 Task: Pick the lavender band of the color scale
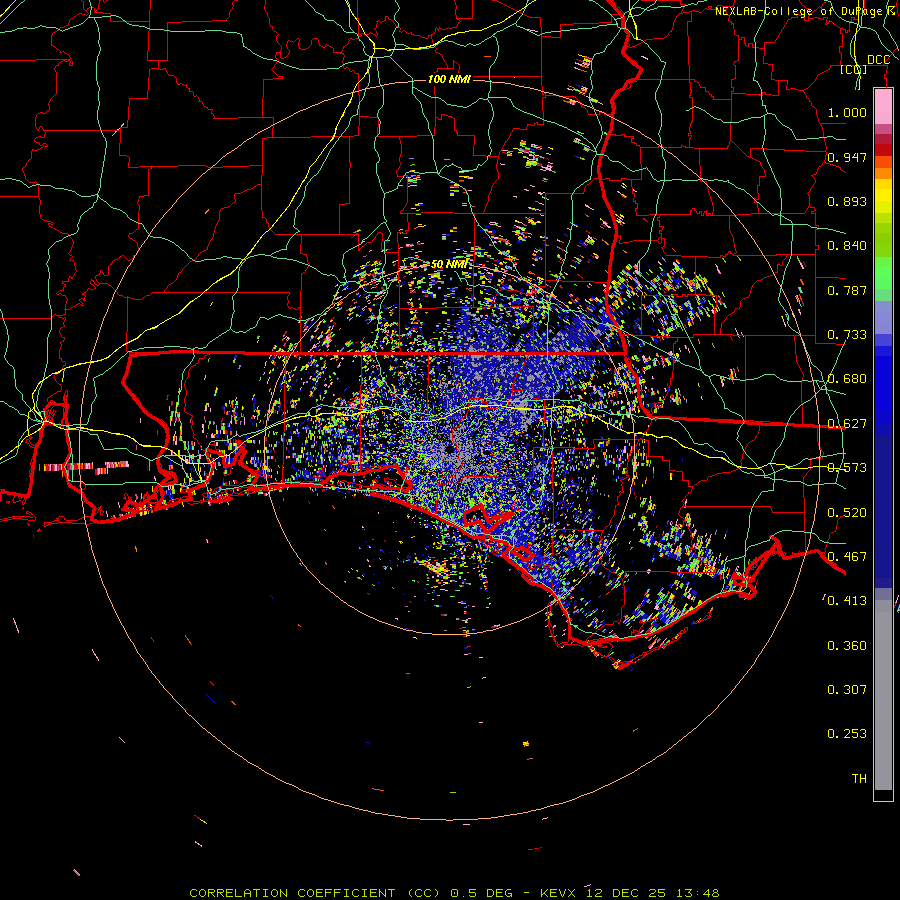tap(883, 317)
